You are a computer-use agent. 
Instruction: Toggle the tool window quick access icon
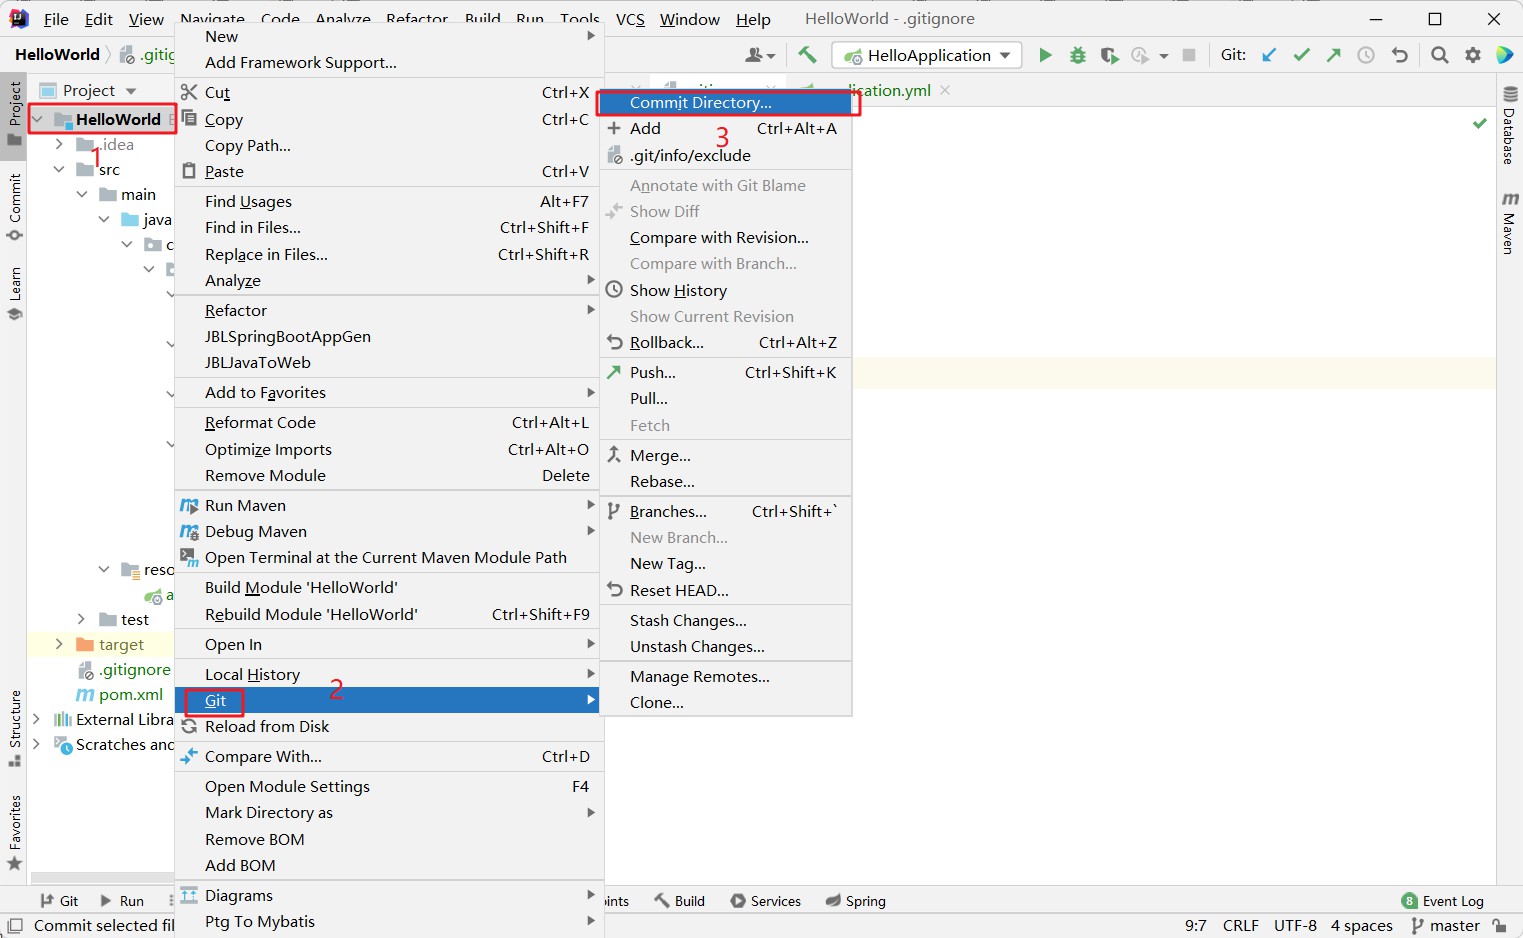15,926
